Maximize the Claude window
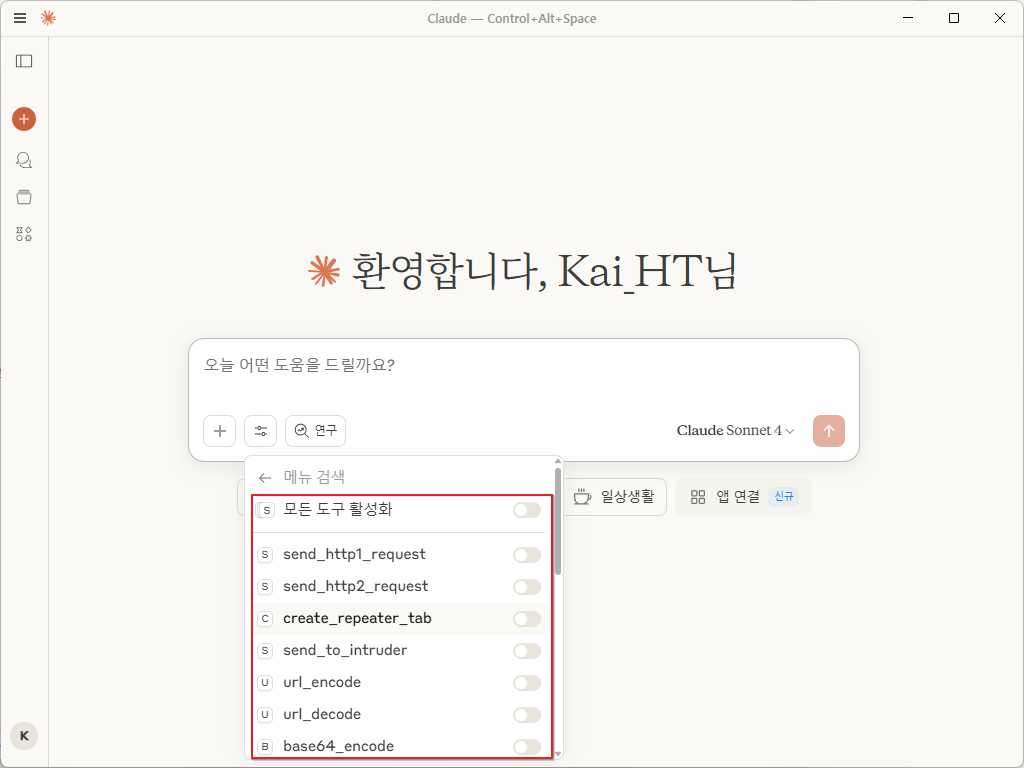The width and height of the screenshot is (1024, 768). pyautogui.click(x=953, y=18)
